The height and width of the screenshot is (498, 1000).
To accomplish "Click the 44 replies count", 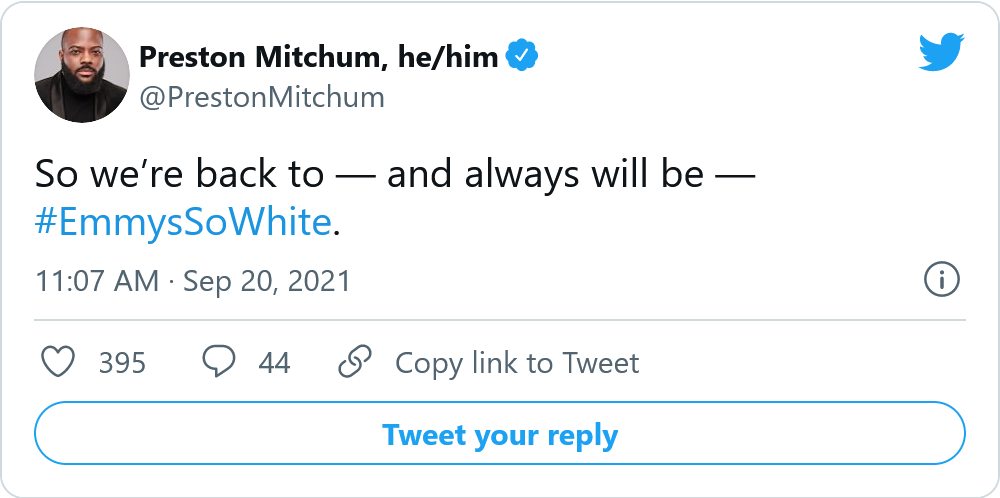I will [x=274, y=362].
